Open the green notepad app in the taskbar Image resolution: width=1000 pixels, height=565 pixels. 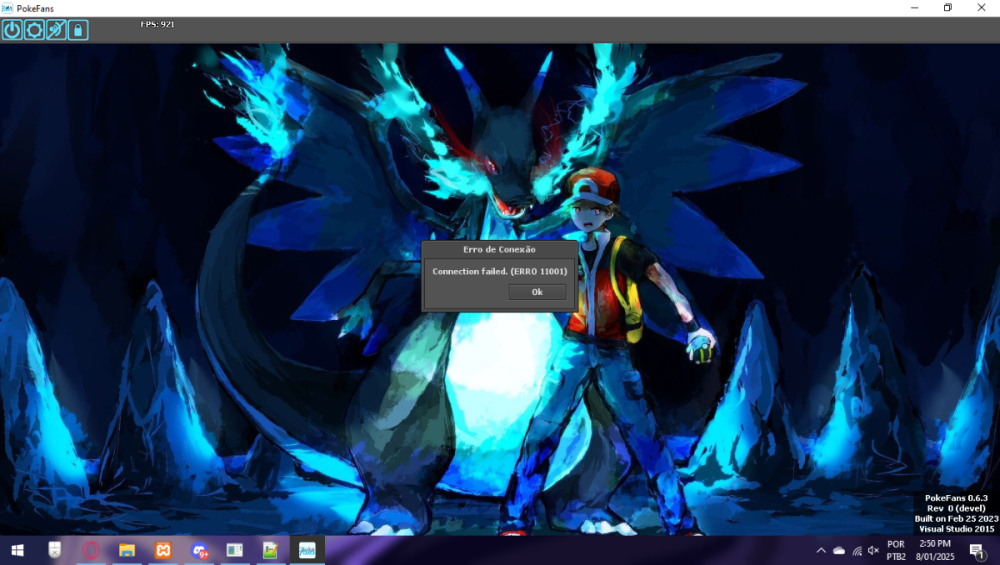(x=270, y=550)
